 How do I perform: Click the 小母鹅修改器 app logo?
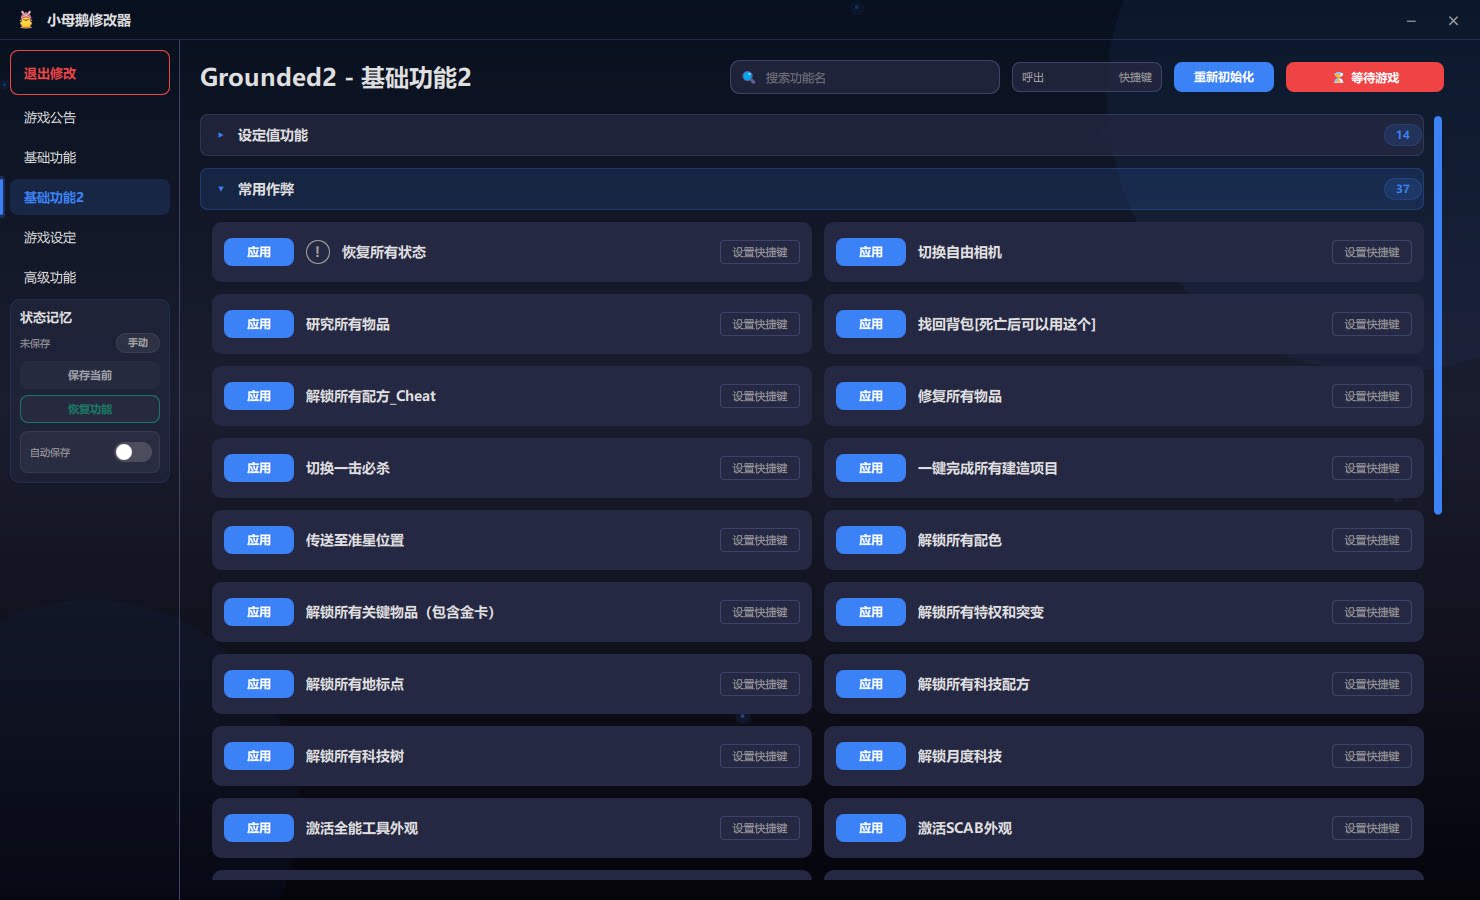click(26, 20)
